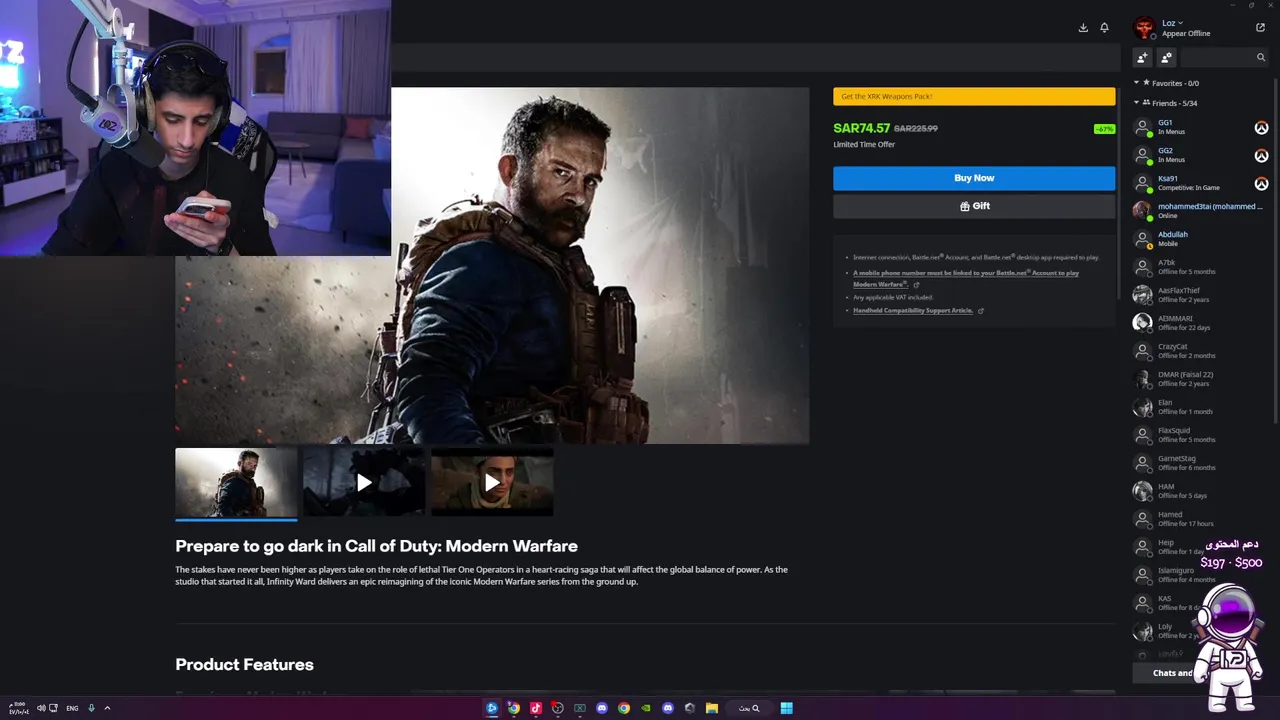Select friend Hamed

(x=1200, y=519)
